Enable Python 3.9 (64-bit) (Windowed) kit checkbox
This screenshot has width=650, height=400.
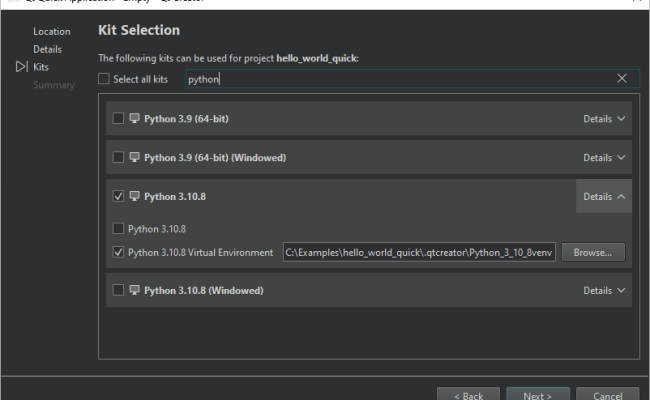118,158
